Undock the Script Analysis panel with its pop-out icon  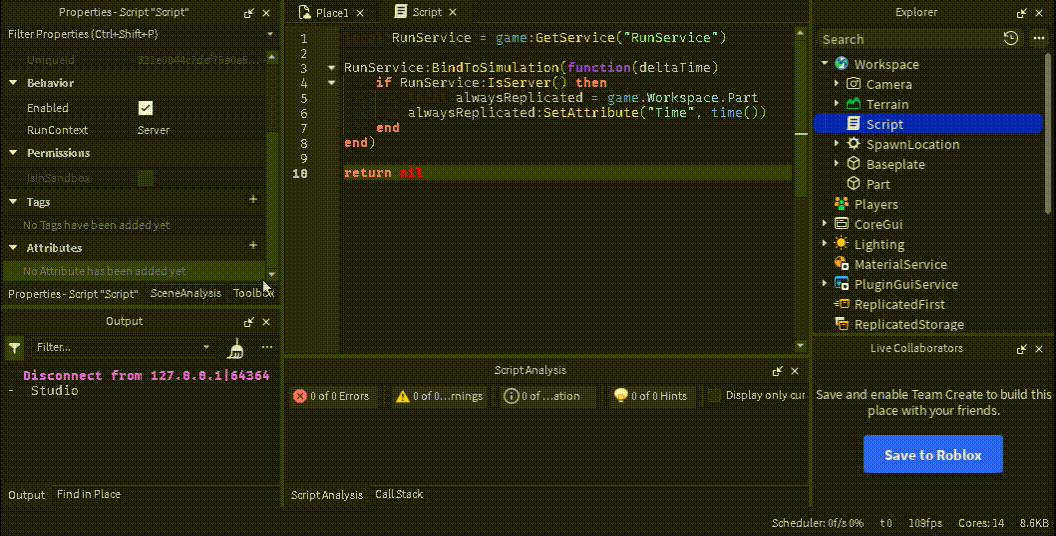click(778, 371)
